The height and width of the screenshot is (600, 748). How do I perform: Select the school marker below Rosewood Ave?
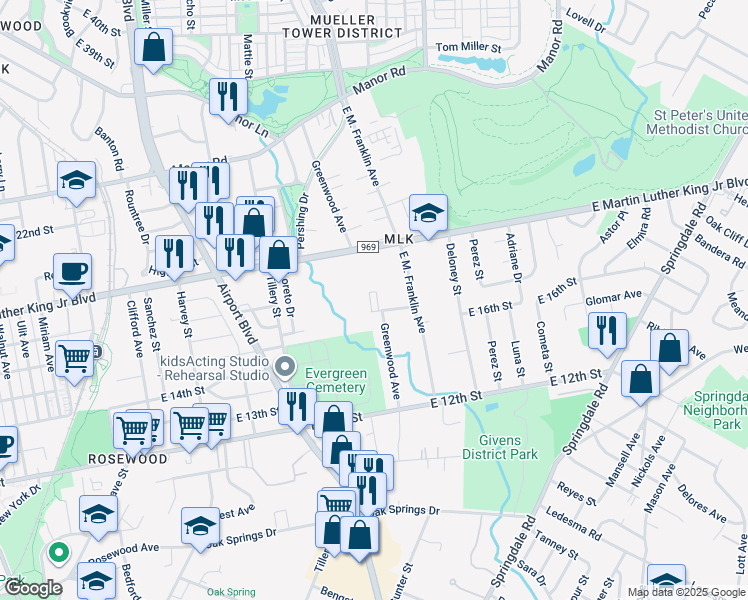(x=96, y=581)
